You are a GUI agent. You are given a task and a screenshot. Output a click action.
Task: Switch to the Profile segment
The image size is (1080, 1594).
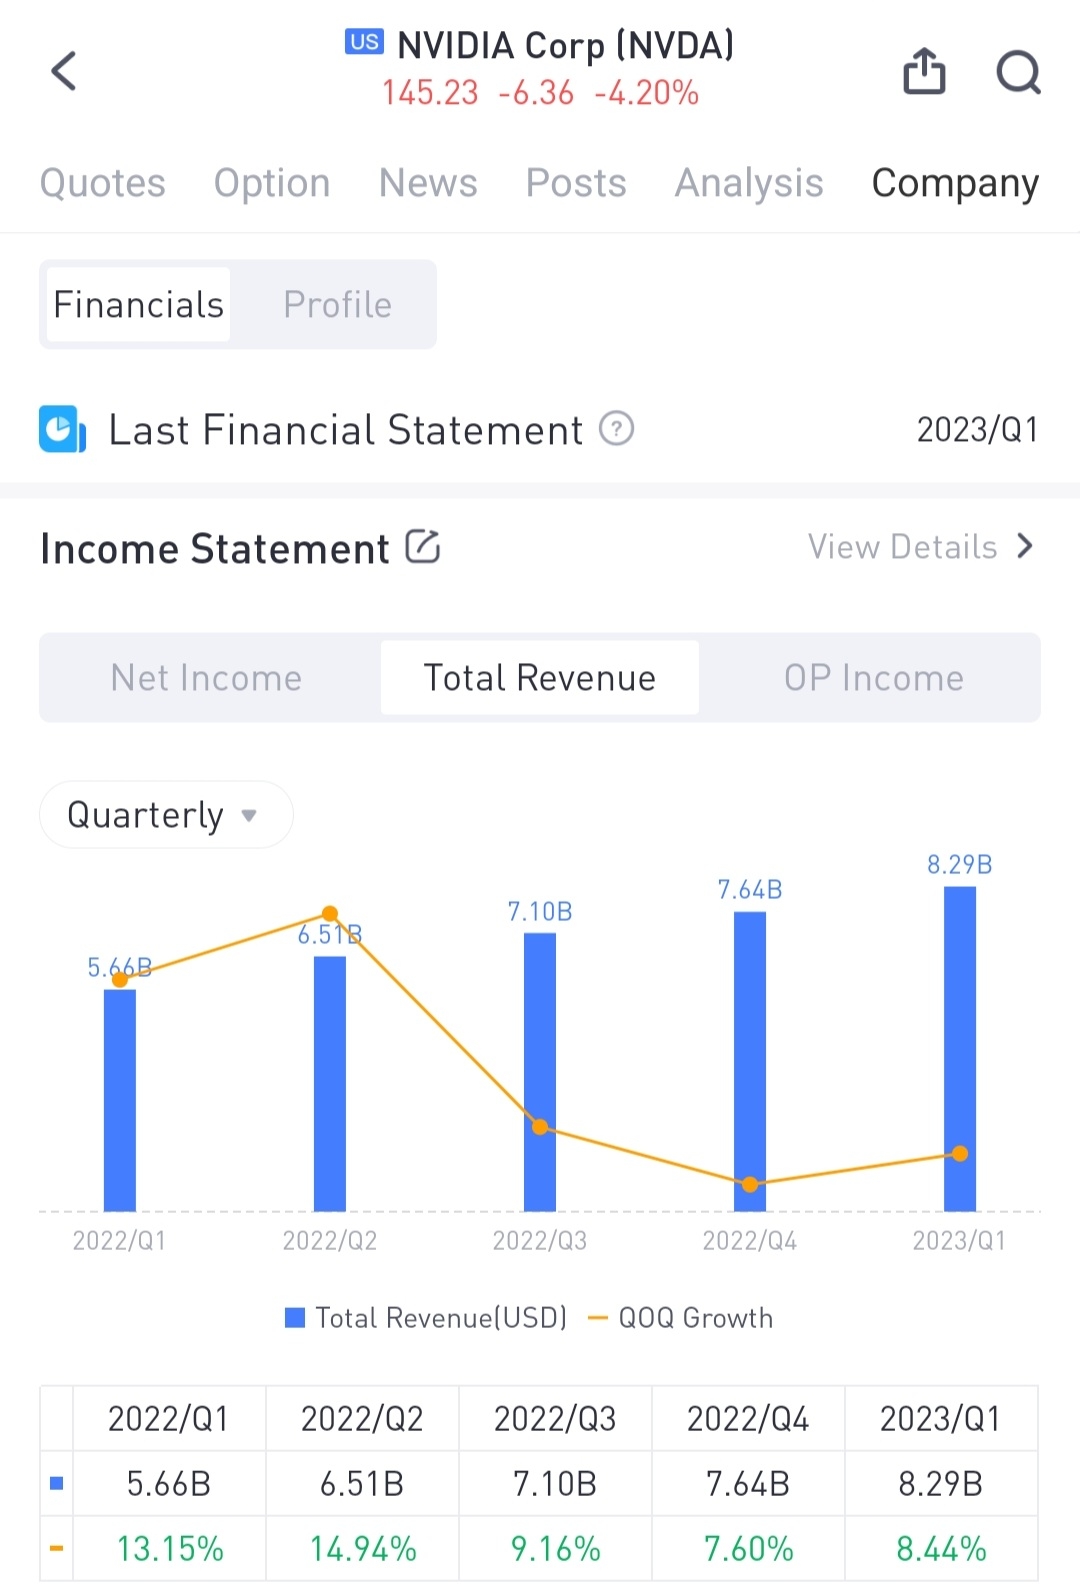[337, 305]
